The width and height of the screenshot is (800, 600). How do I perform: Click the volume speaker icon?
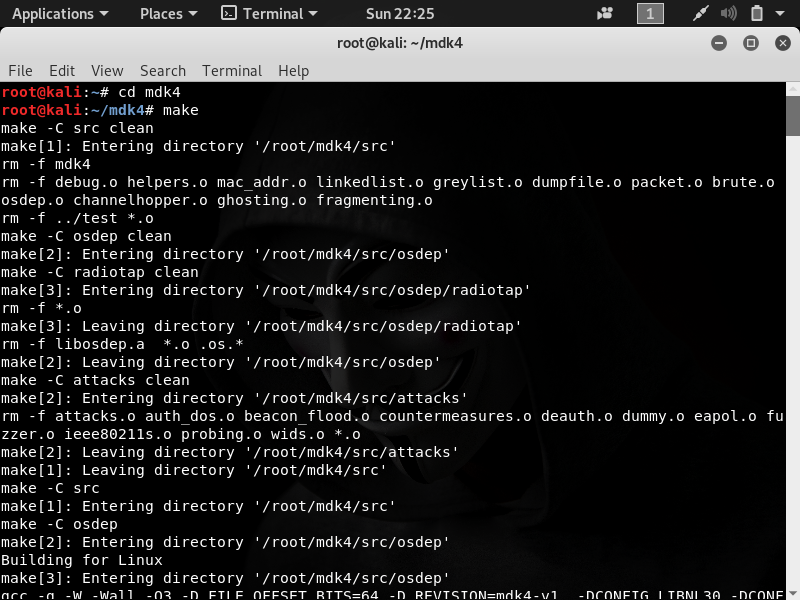728,14
